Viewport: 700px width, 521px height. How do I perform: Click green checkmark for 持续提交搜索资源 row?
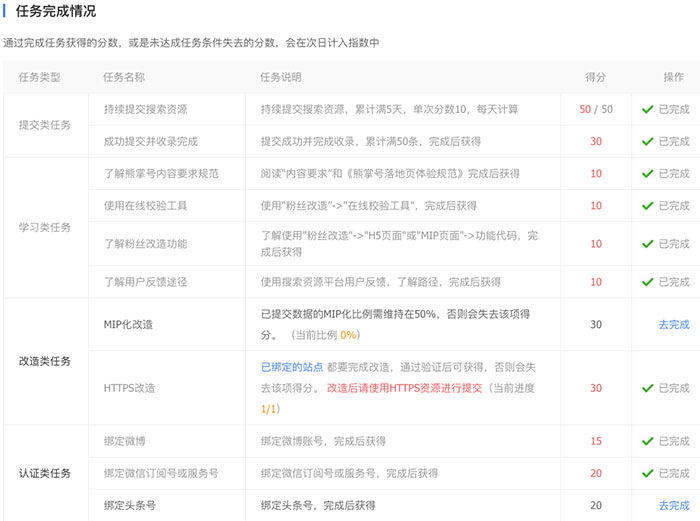[x=648, y=109]
